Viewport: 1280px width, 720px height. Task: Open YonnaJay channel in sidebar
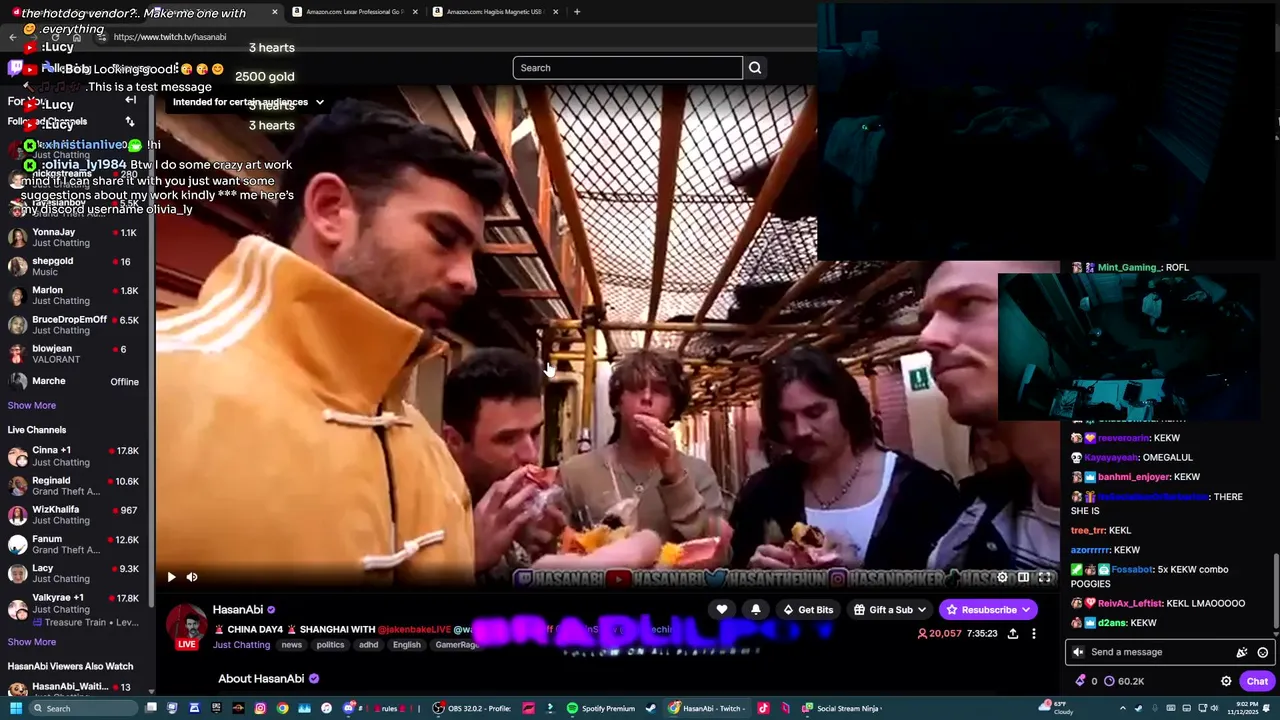click(x=76, y=238)
